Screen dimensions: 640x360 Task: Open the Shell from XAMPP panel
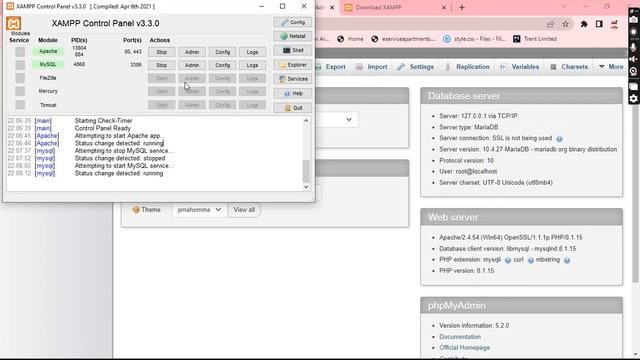click(293, 50)
